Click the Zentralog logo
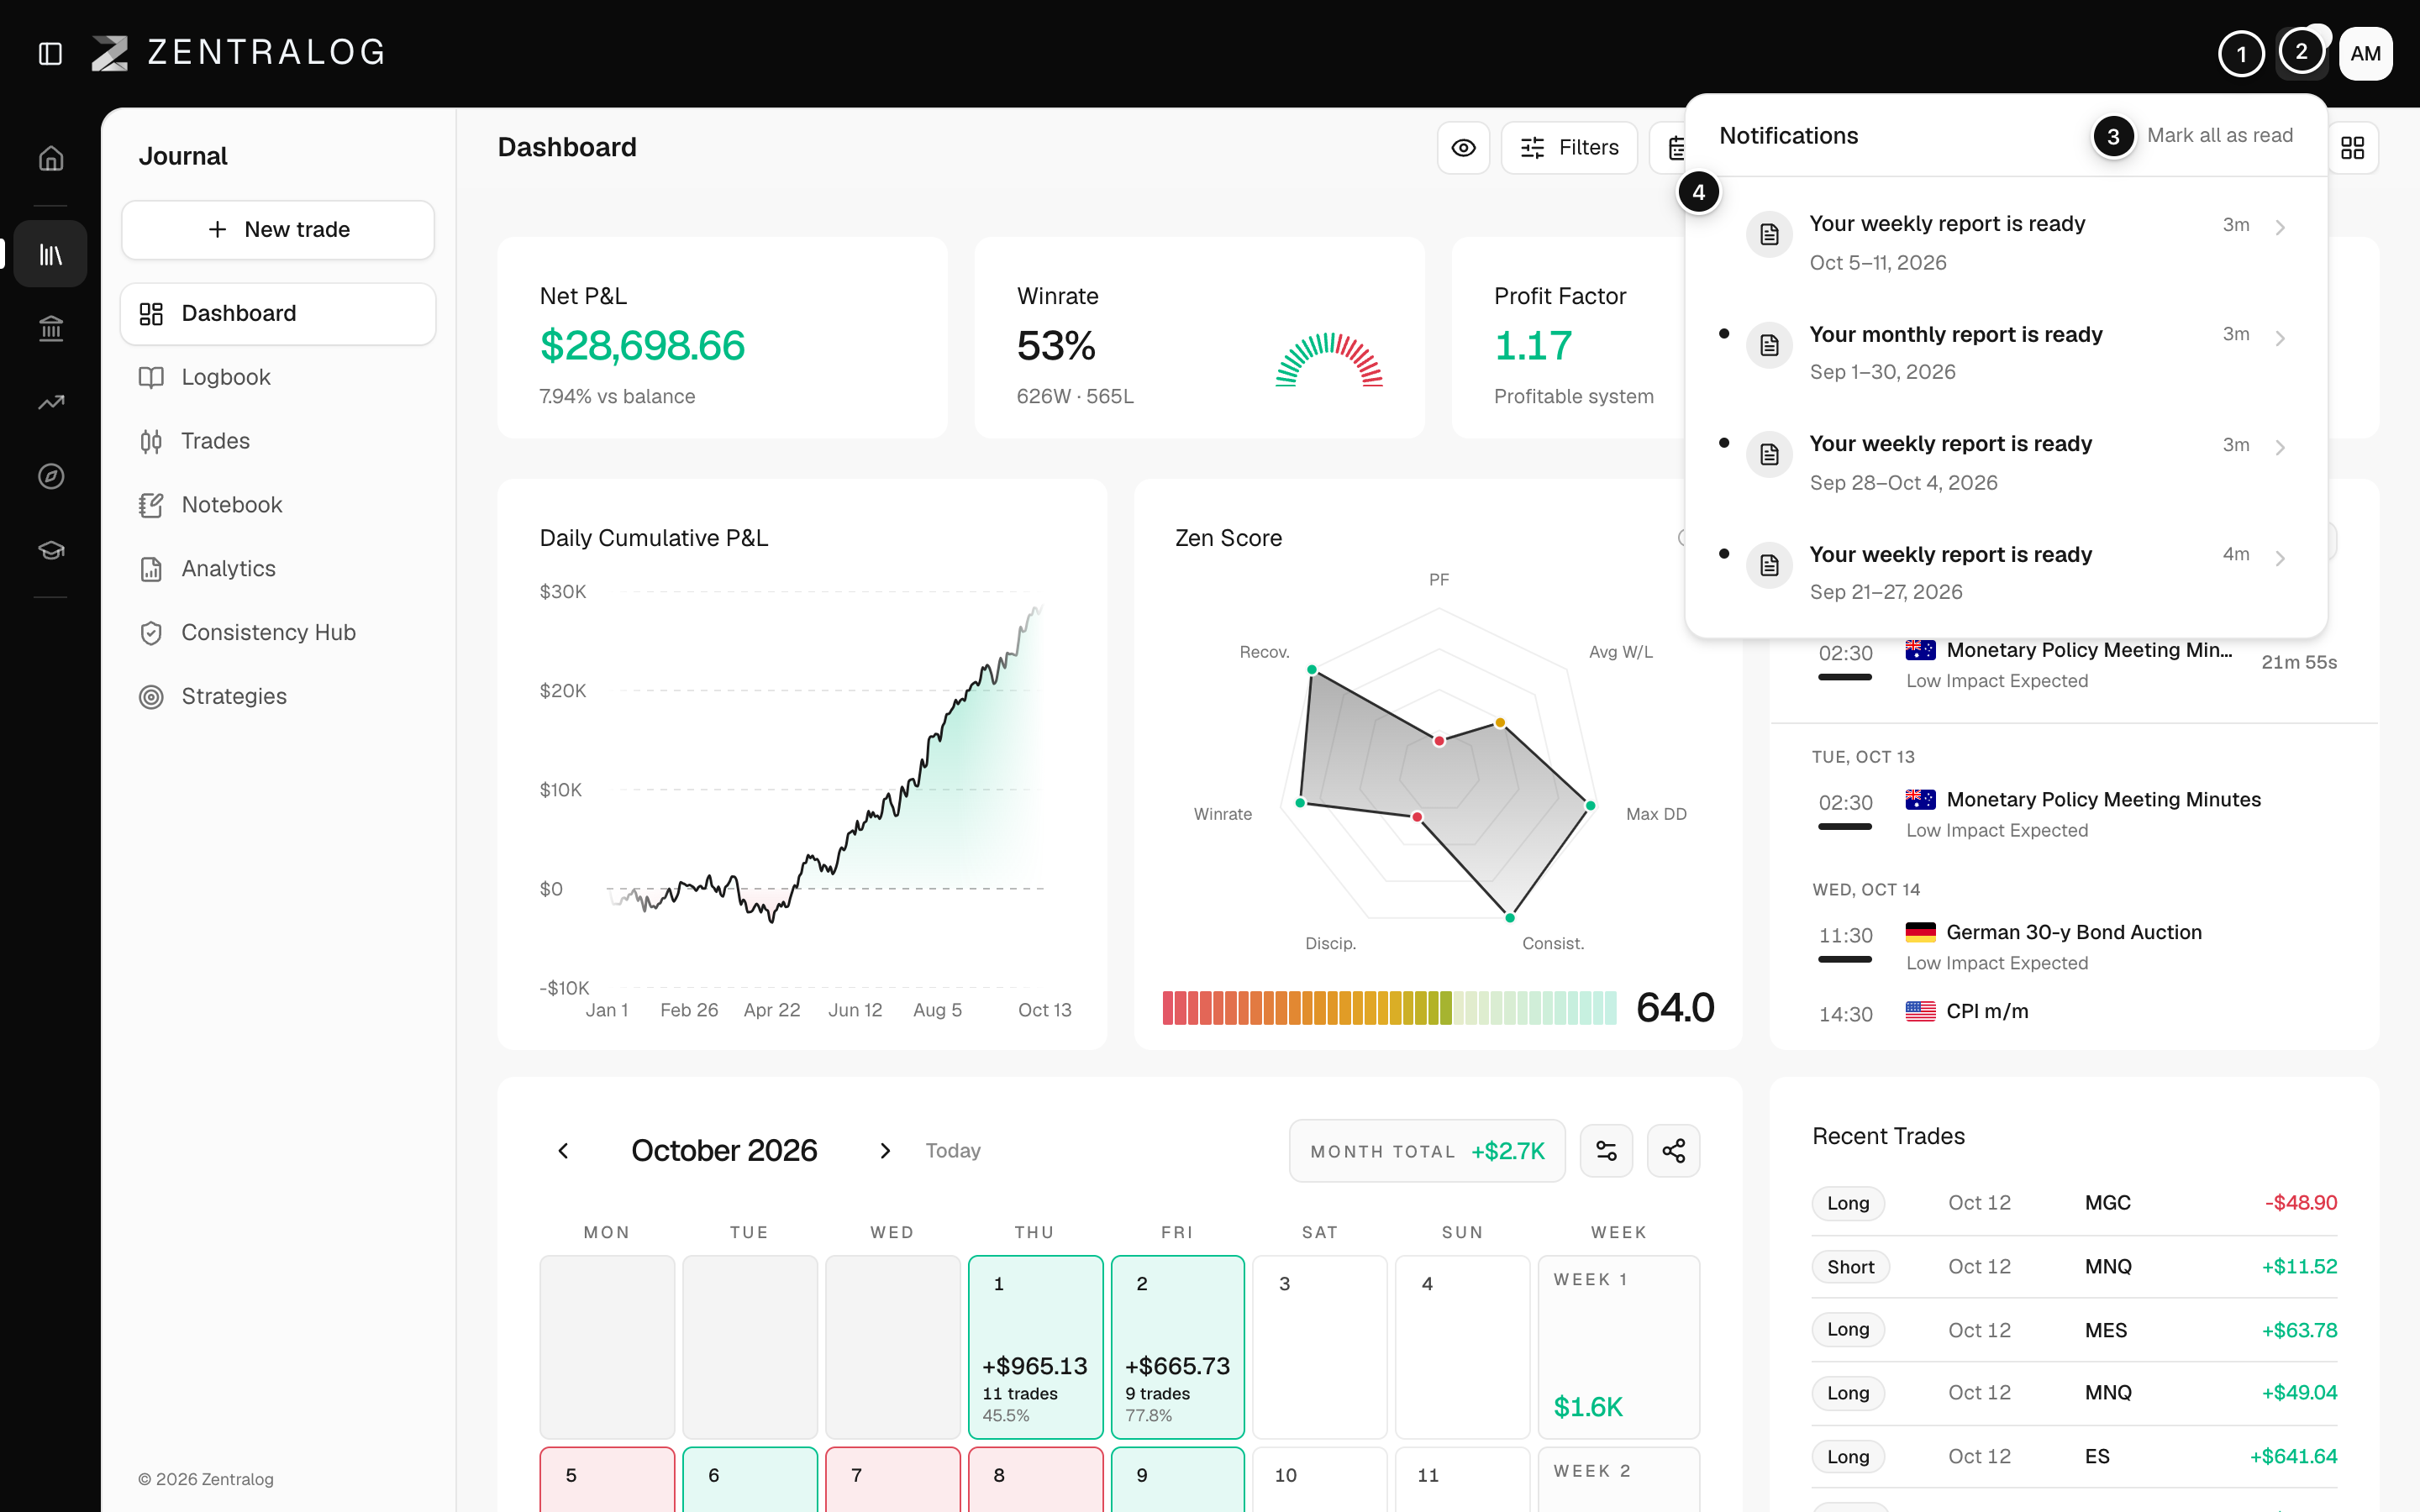This screenshot has width=2420, height=1512. (x=238, y=53)
